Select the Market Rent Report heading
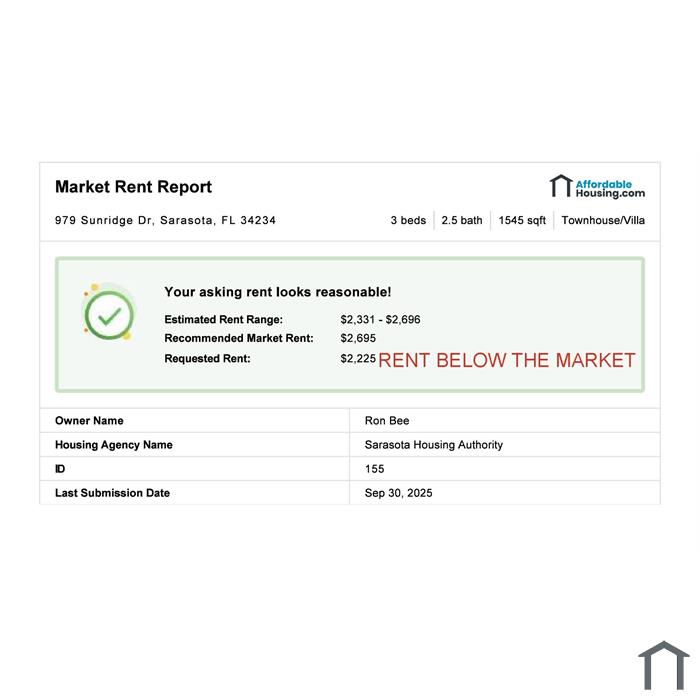The image size is (700, 700). click(133, 187)
